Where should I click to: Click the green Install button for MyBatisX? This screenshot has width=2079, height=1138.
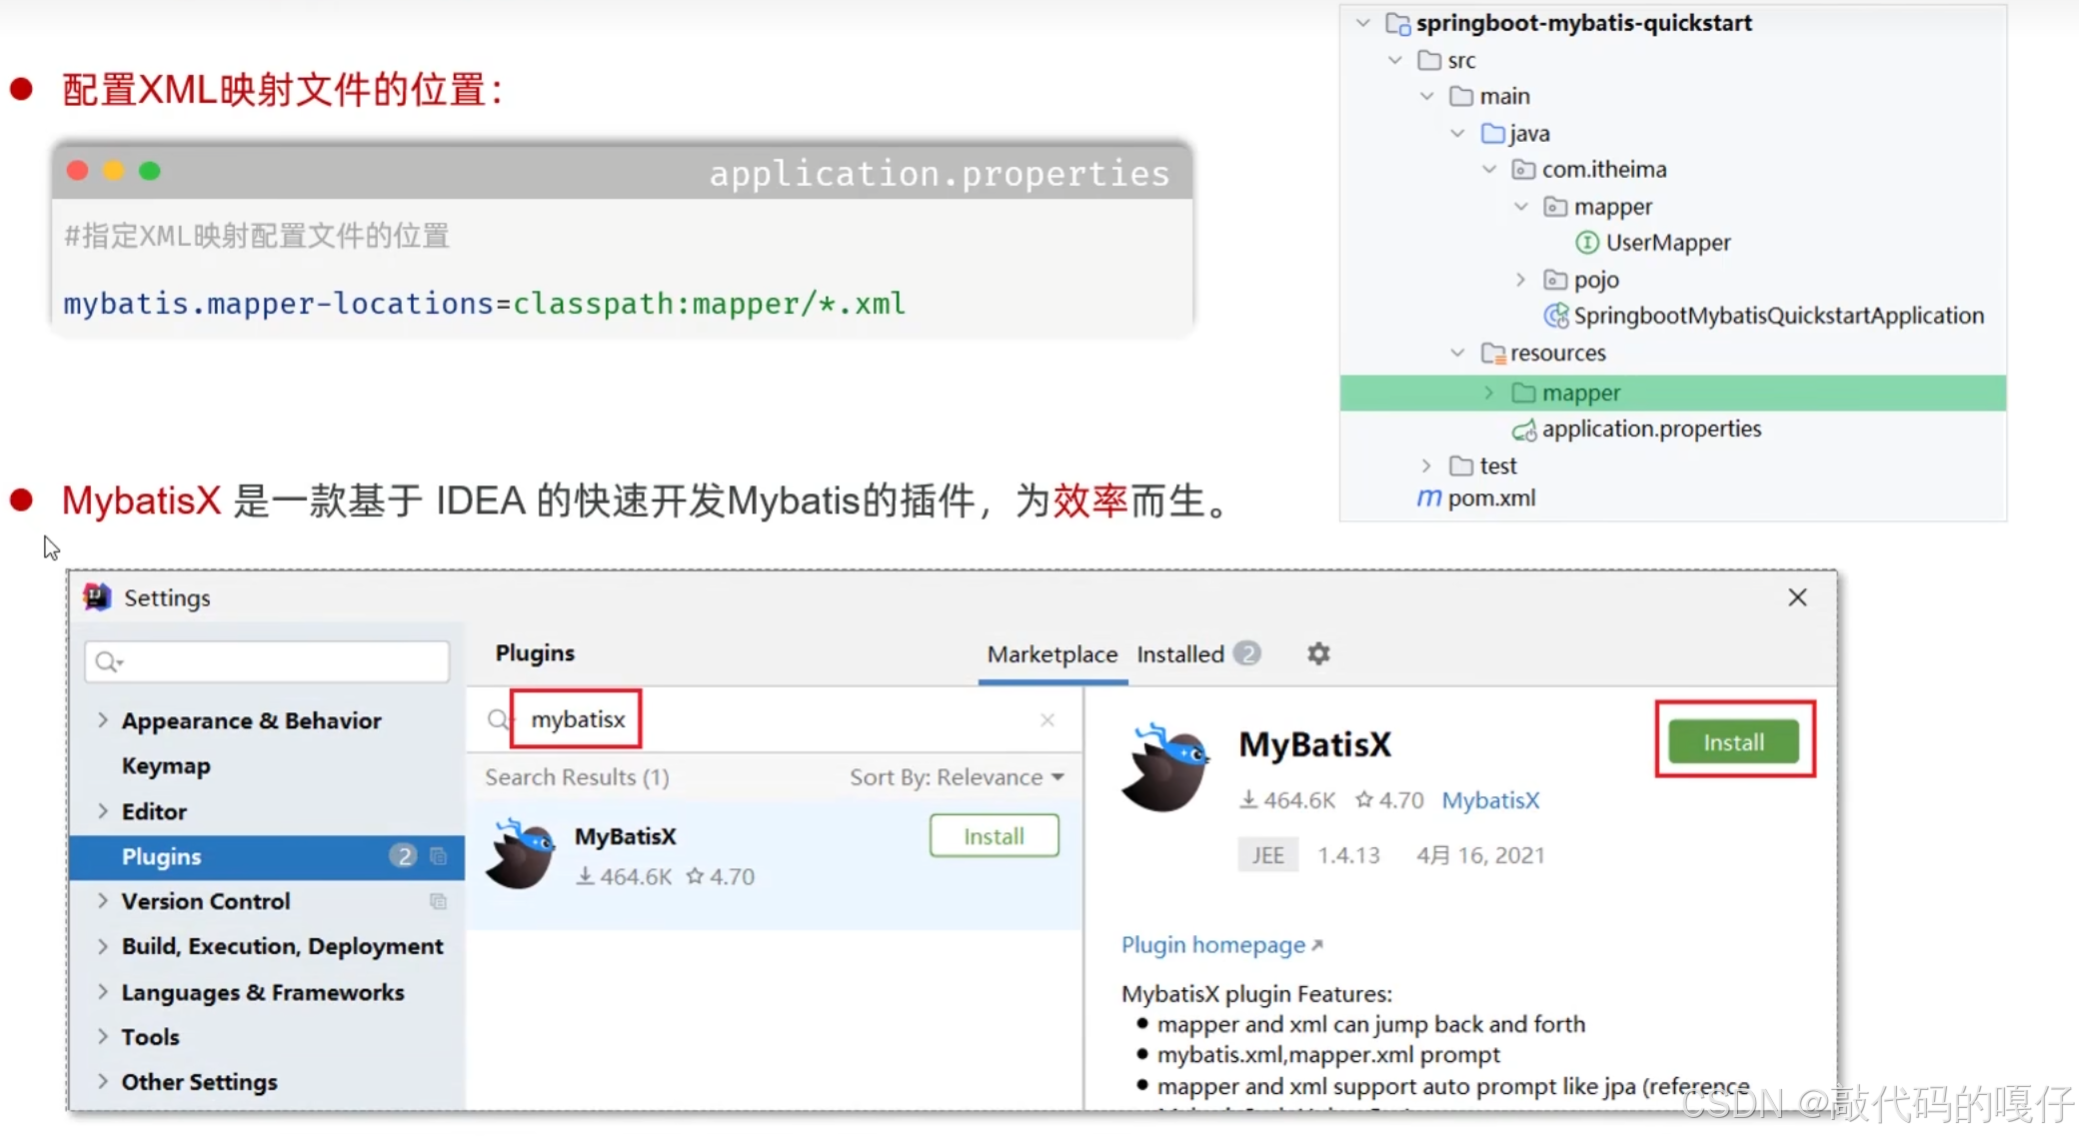click(x=1732, y=742)
